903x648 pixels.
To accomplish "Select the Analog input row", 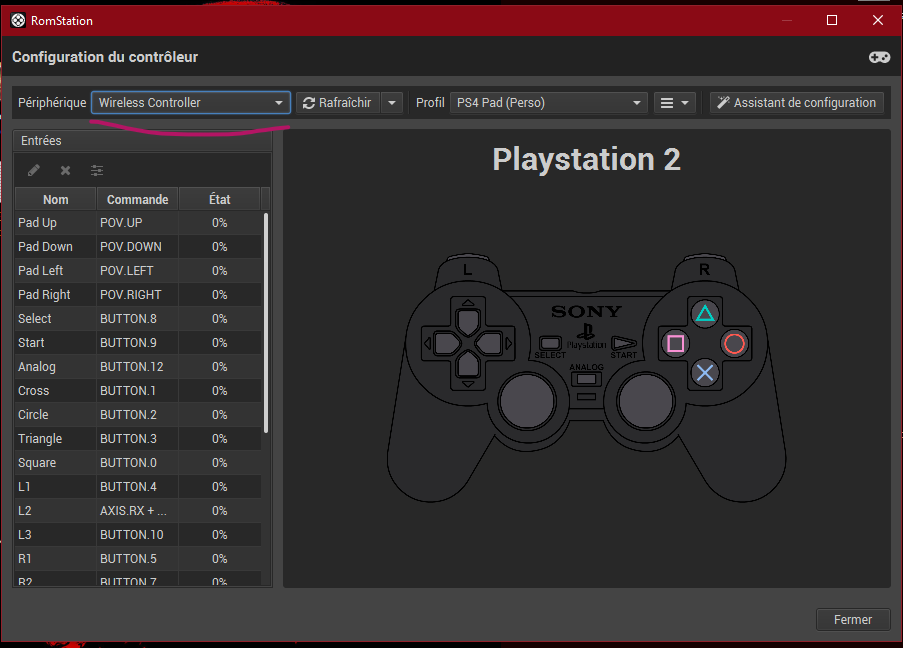I will pos(138,367).
